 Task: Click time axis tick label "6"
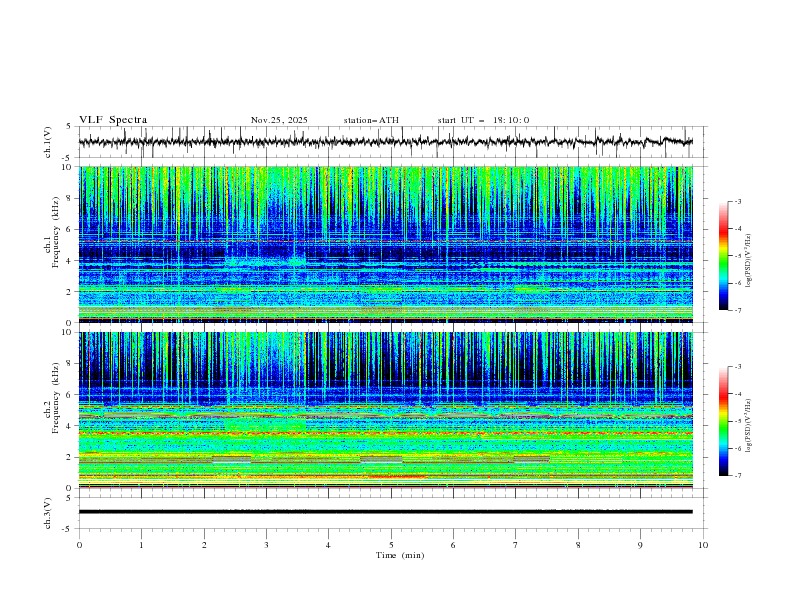point(453,545)
